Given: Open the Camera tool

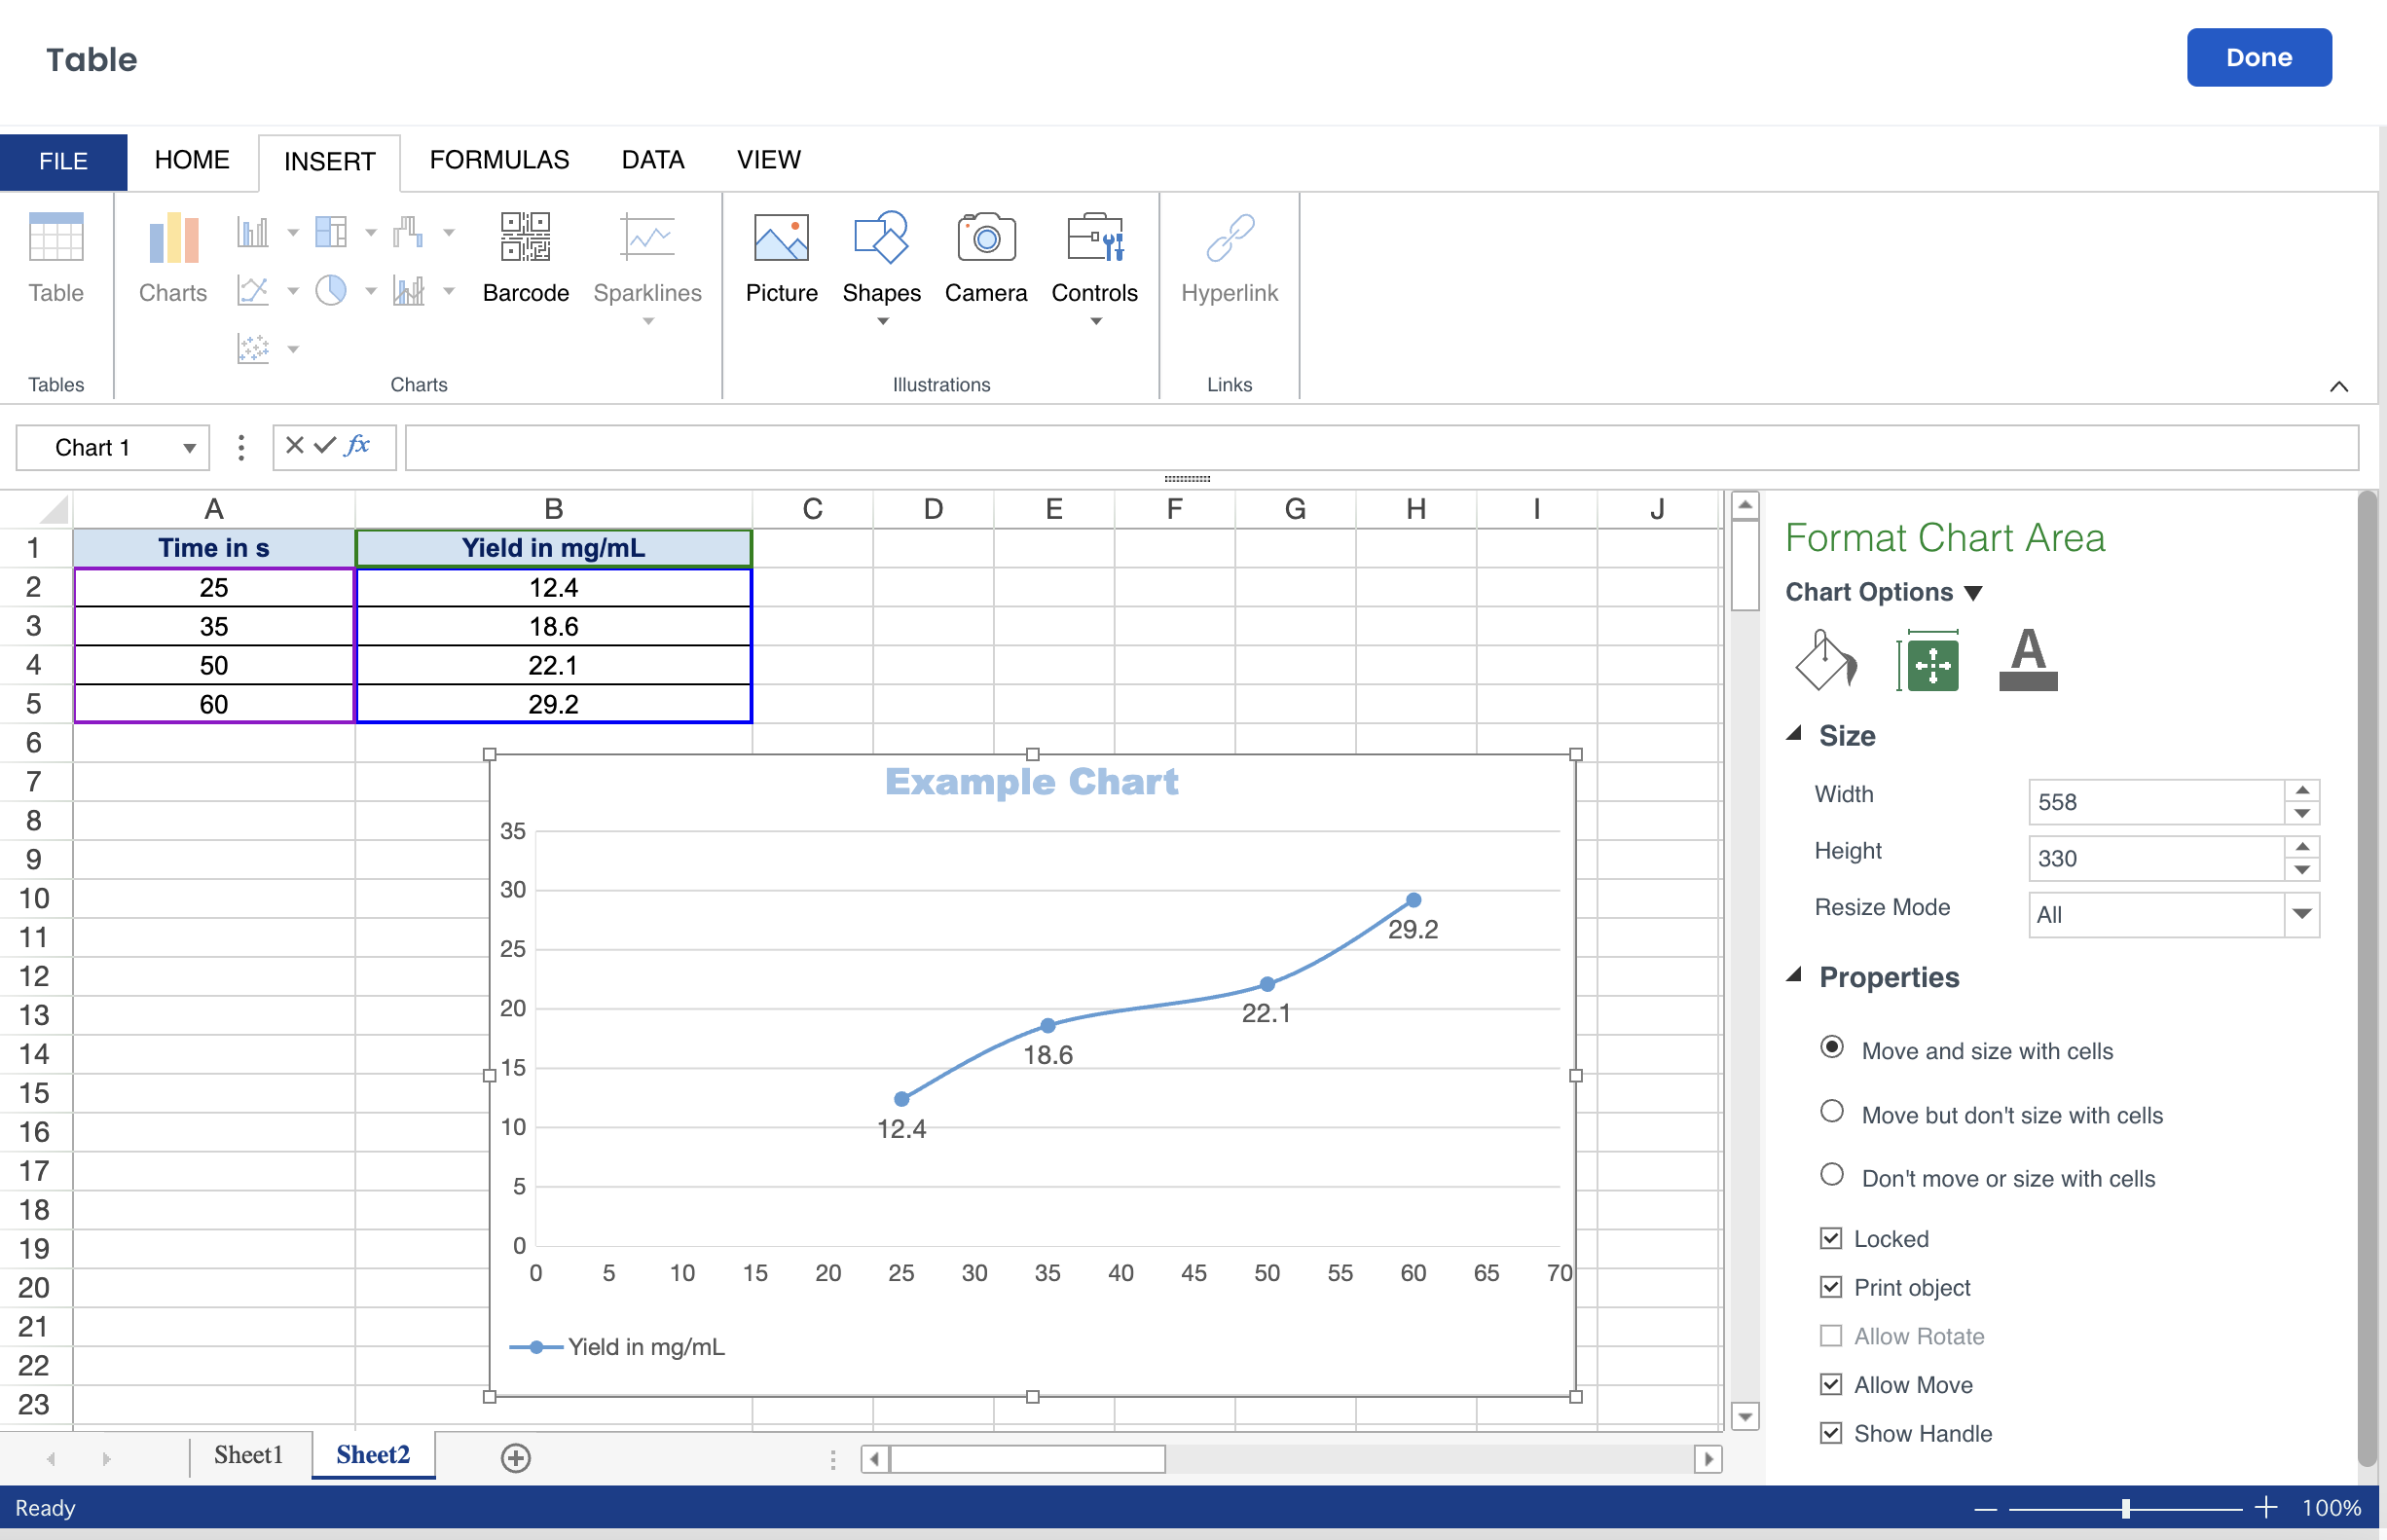Looking at the screenshot, I should tap(985, 238).
